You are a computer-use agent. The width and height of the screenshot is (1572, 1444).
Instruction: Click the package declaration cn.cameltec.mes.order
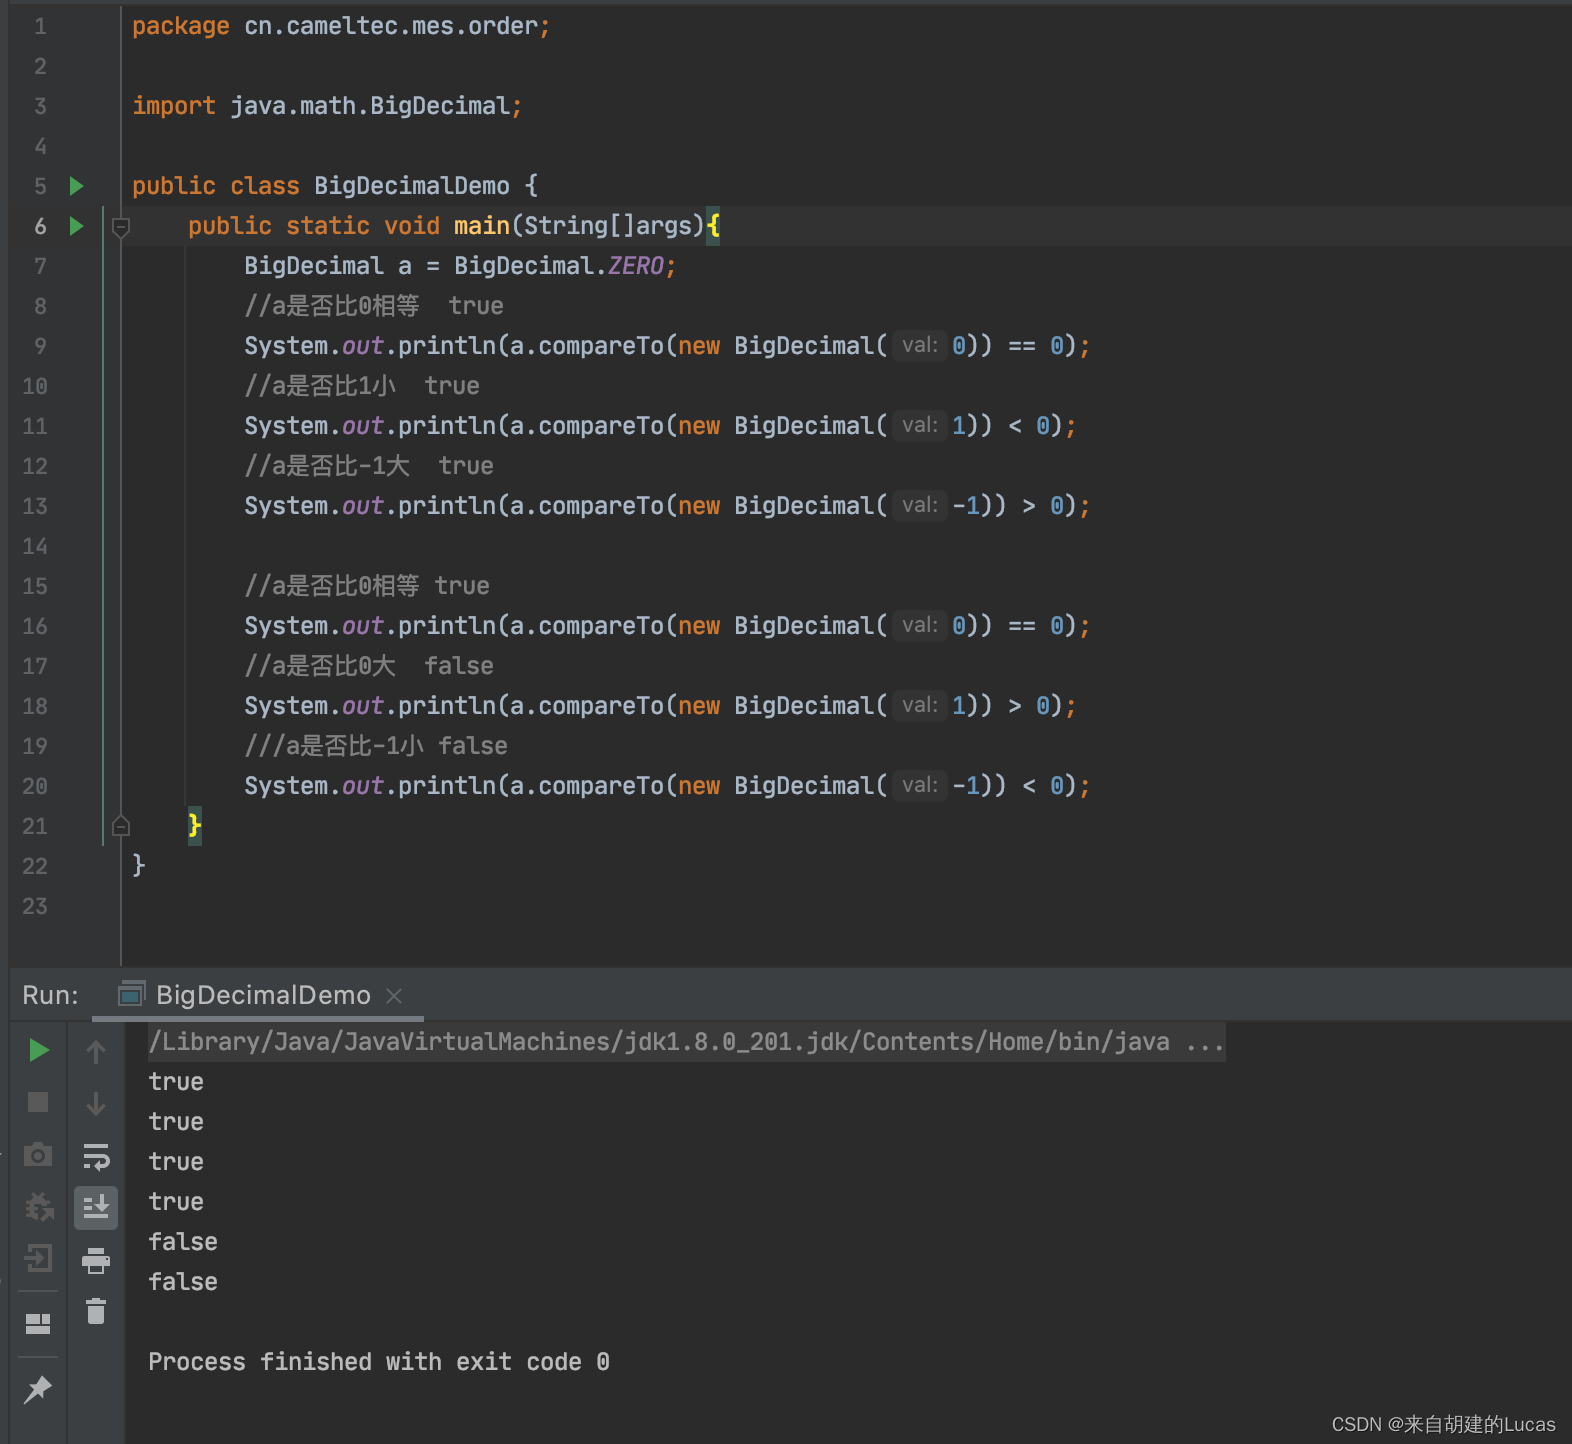click(390, 26)
